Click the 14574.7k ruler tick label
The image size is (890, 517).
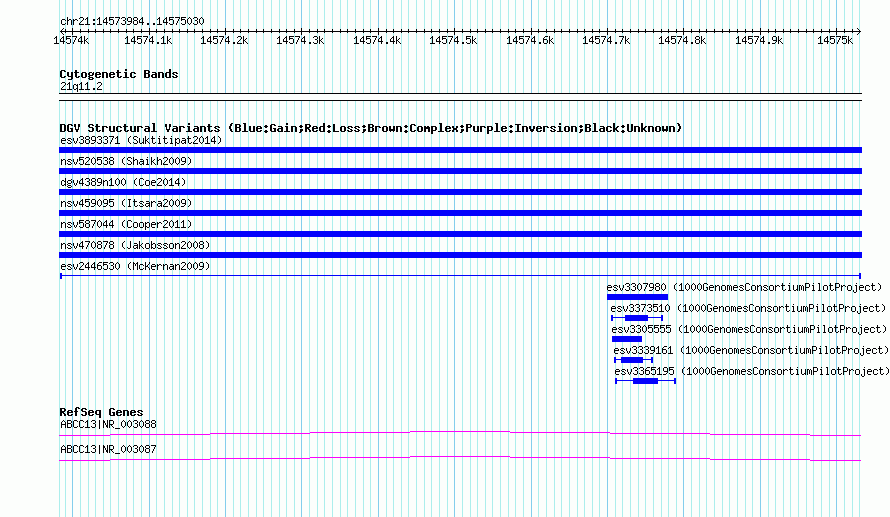pos(606,40)
